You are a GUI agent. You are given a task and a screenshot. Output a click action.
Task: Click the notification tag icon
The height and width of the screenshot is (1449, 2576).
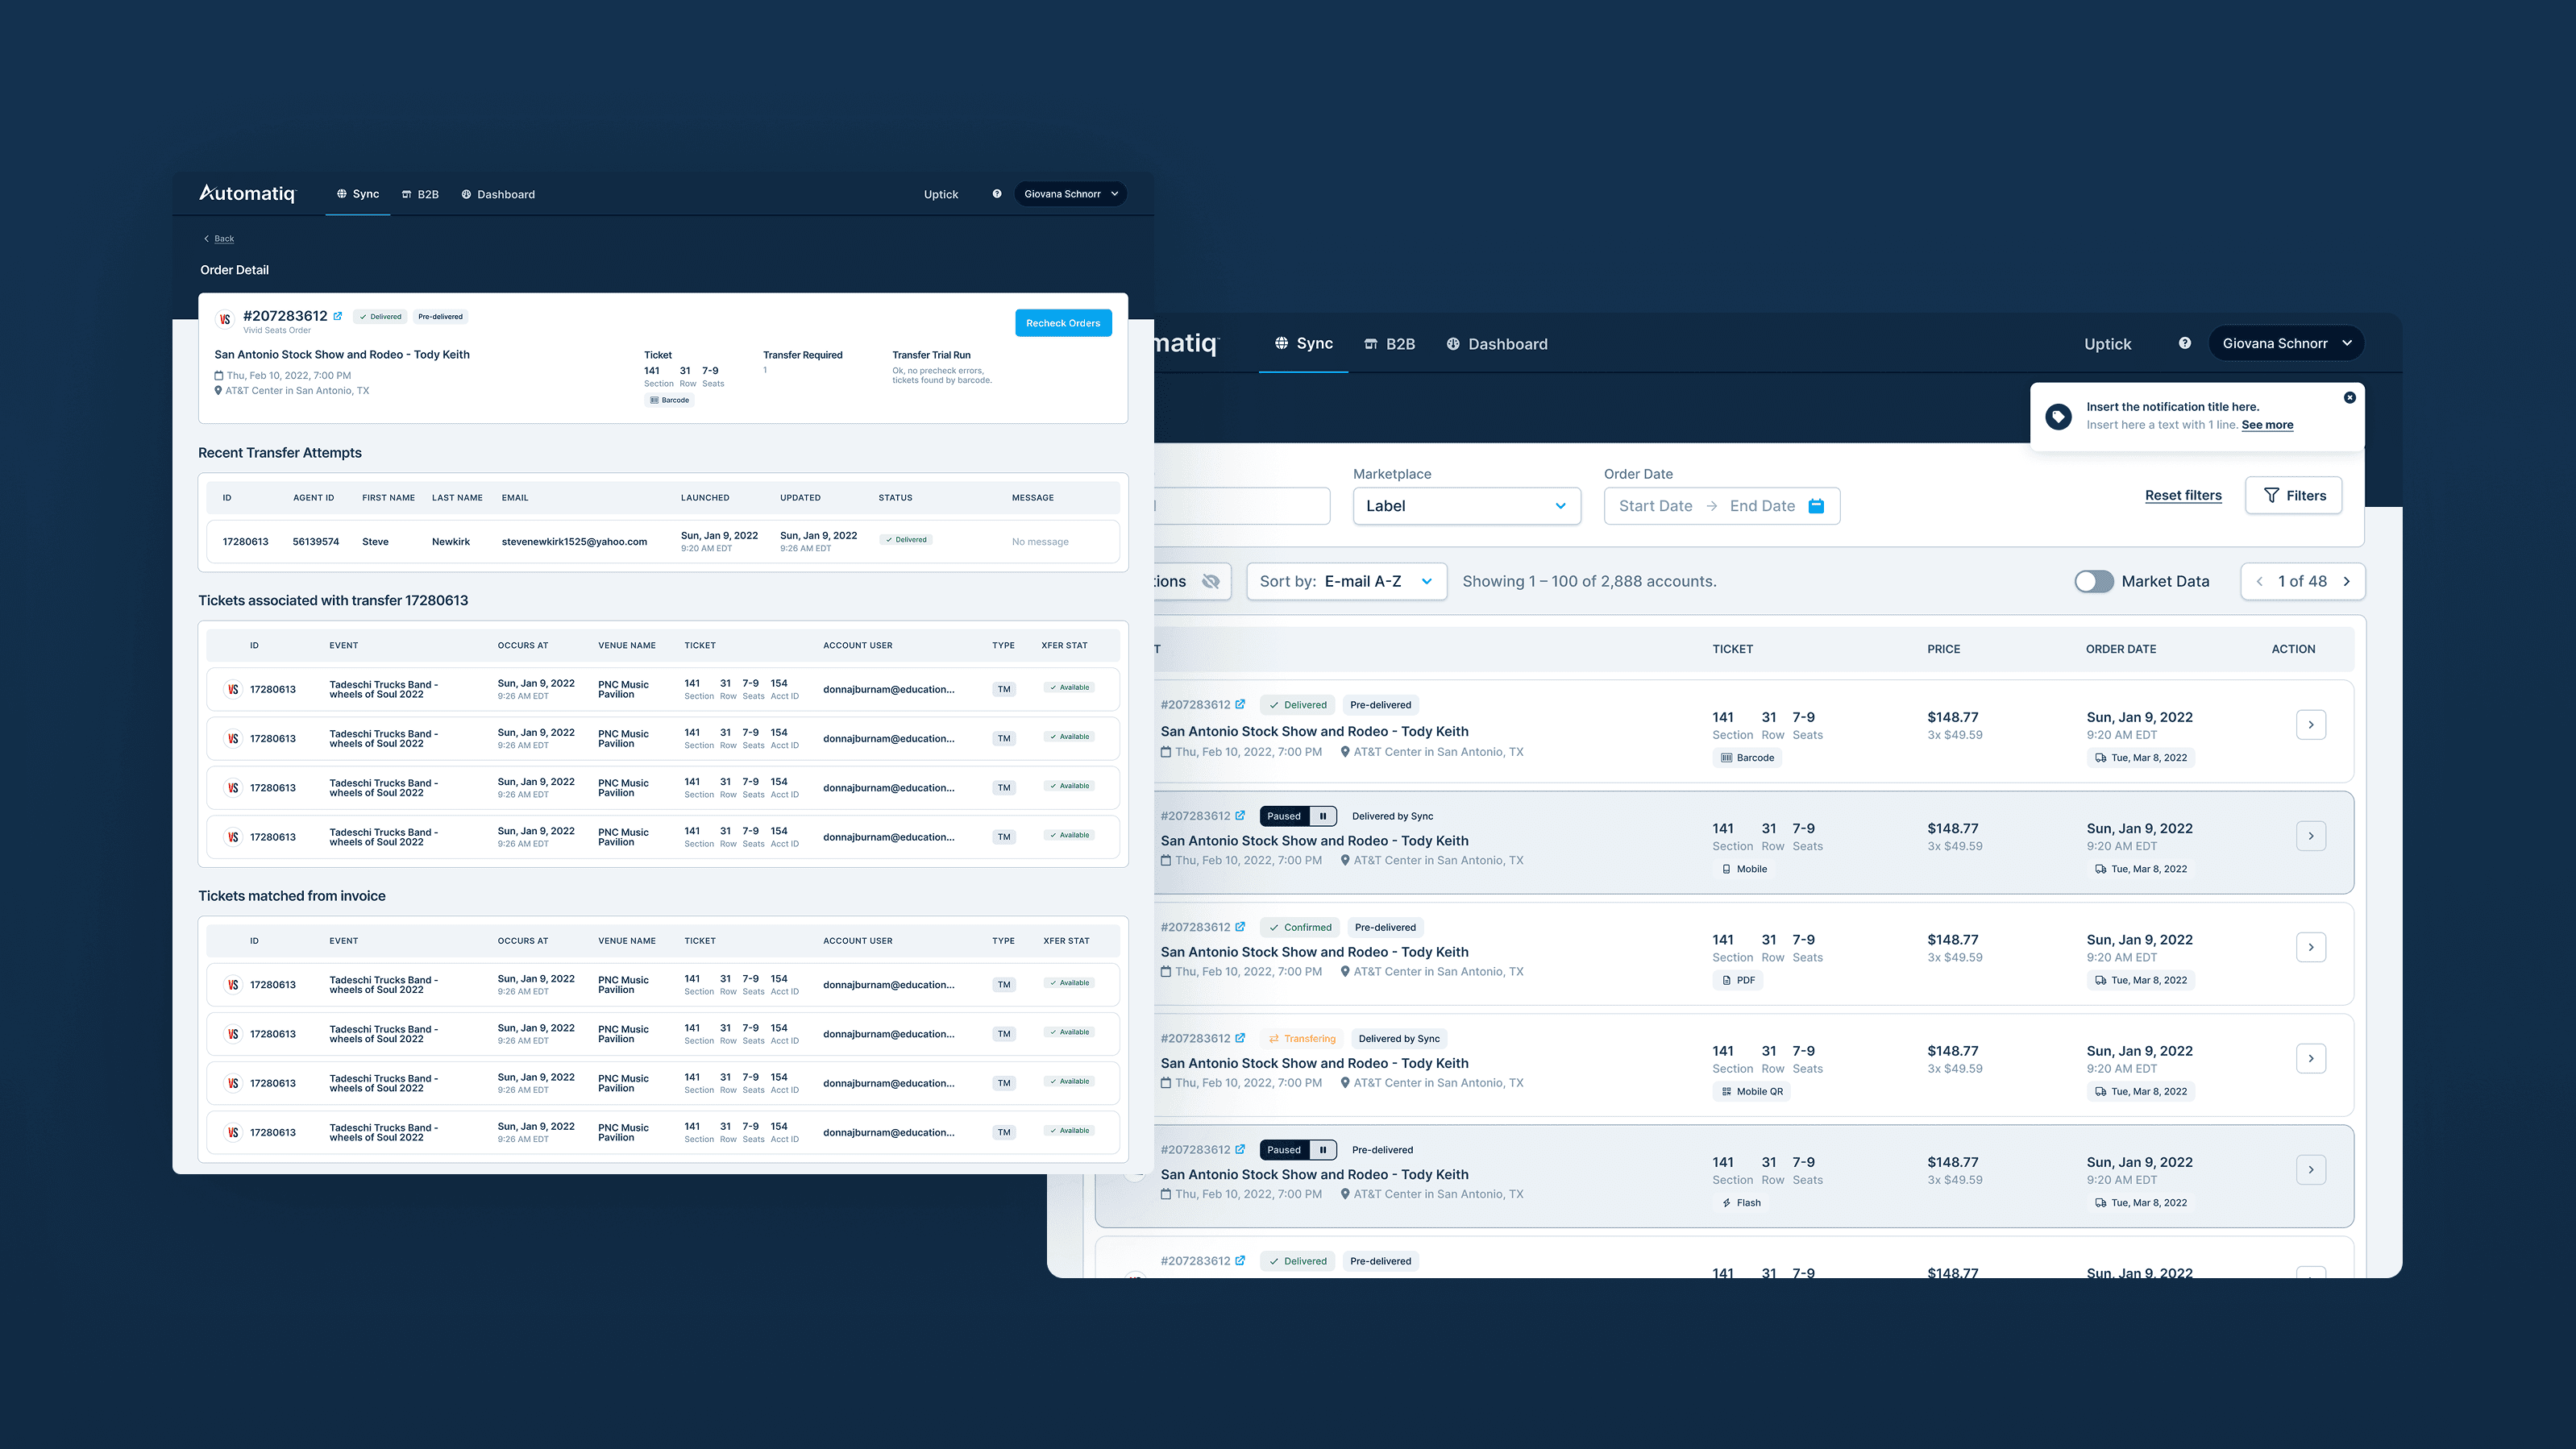pos(2058,416)
